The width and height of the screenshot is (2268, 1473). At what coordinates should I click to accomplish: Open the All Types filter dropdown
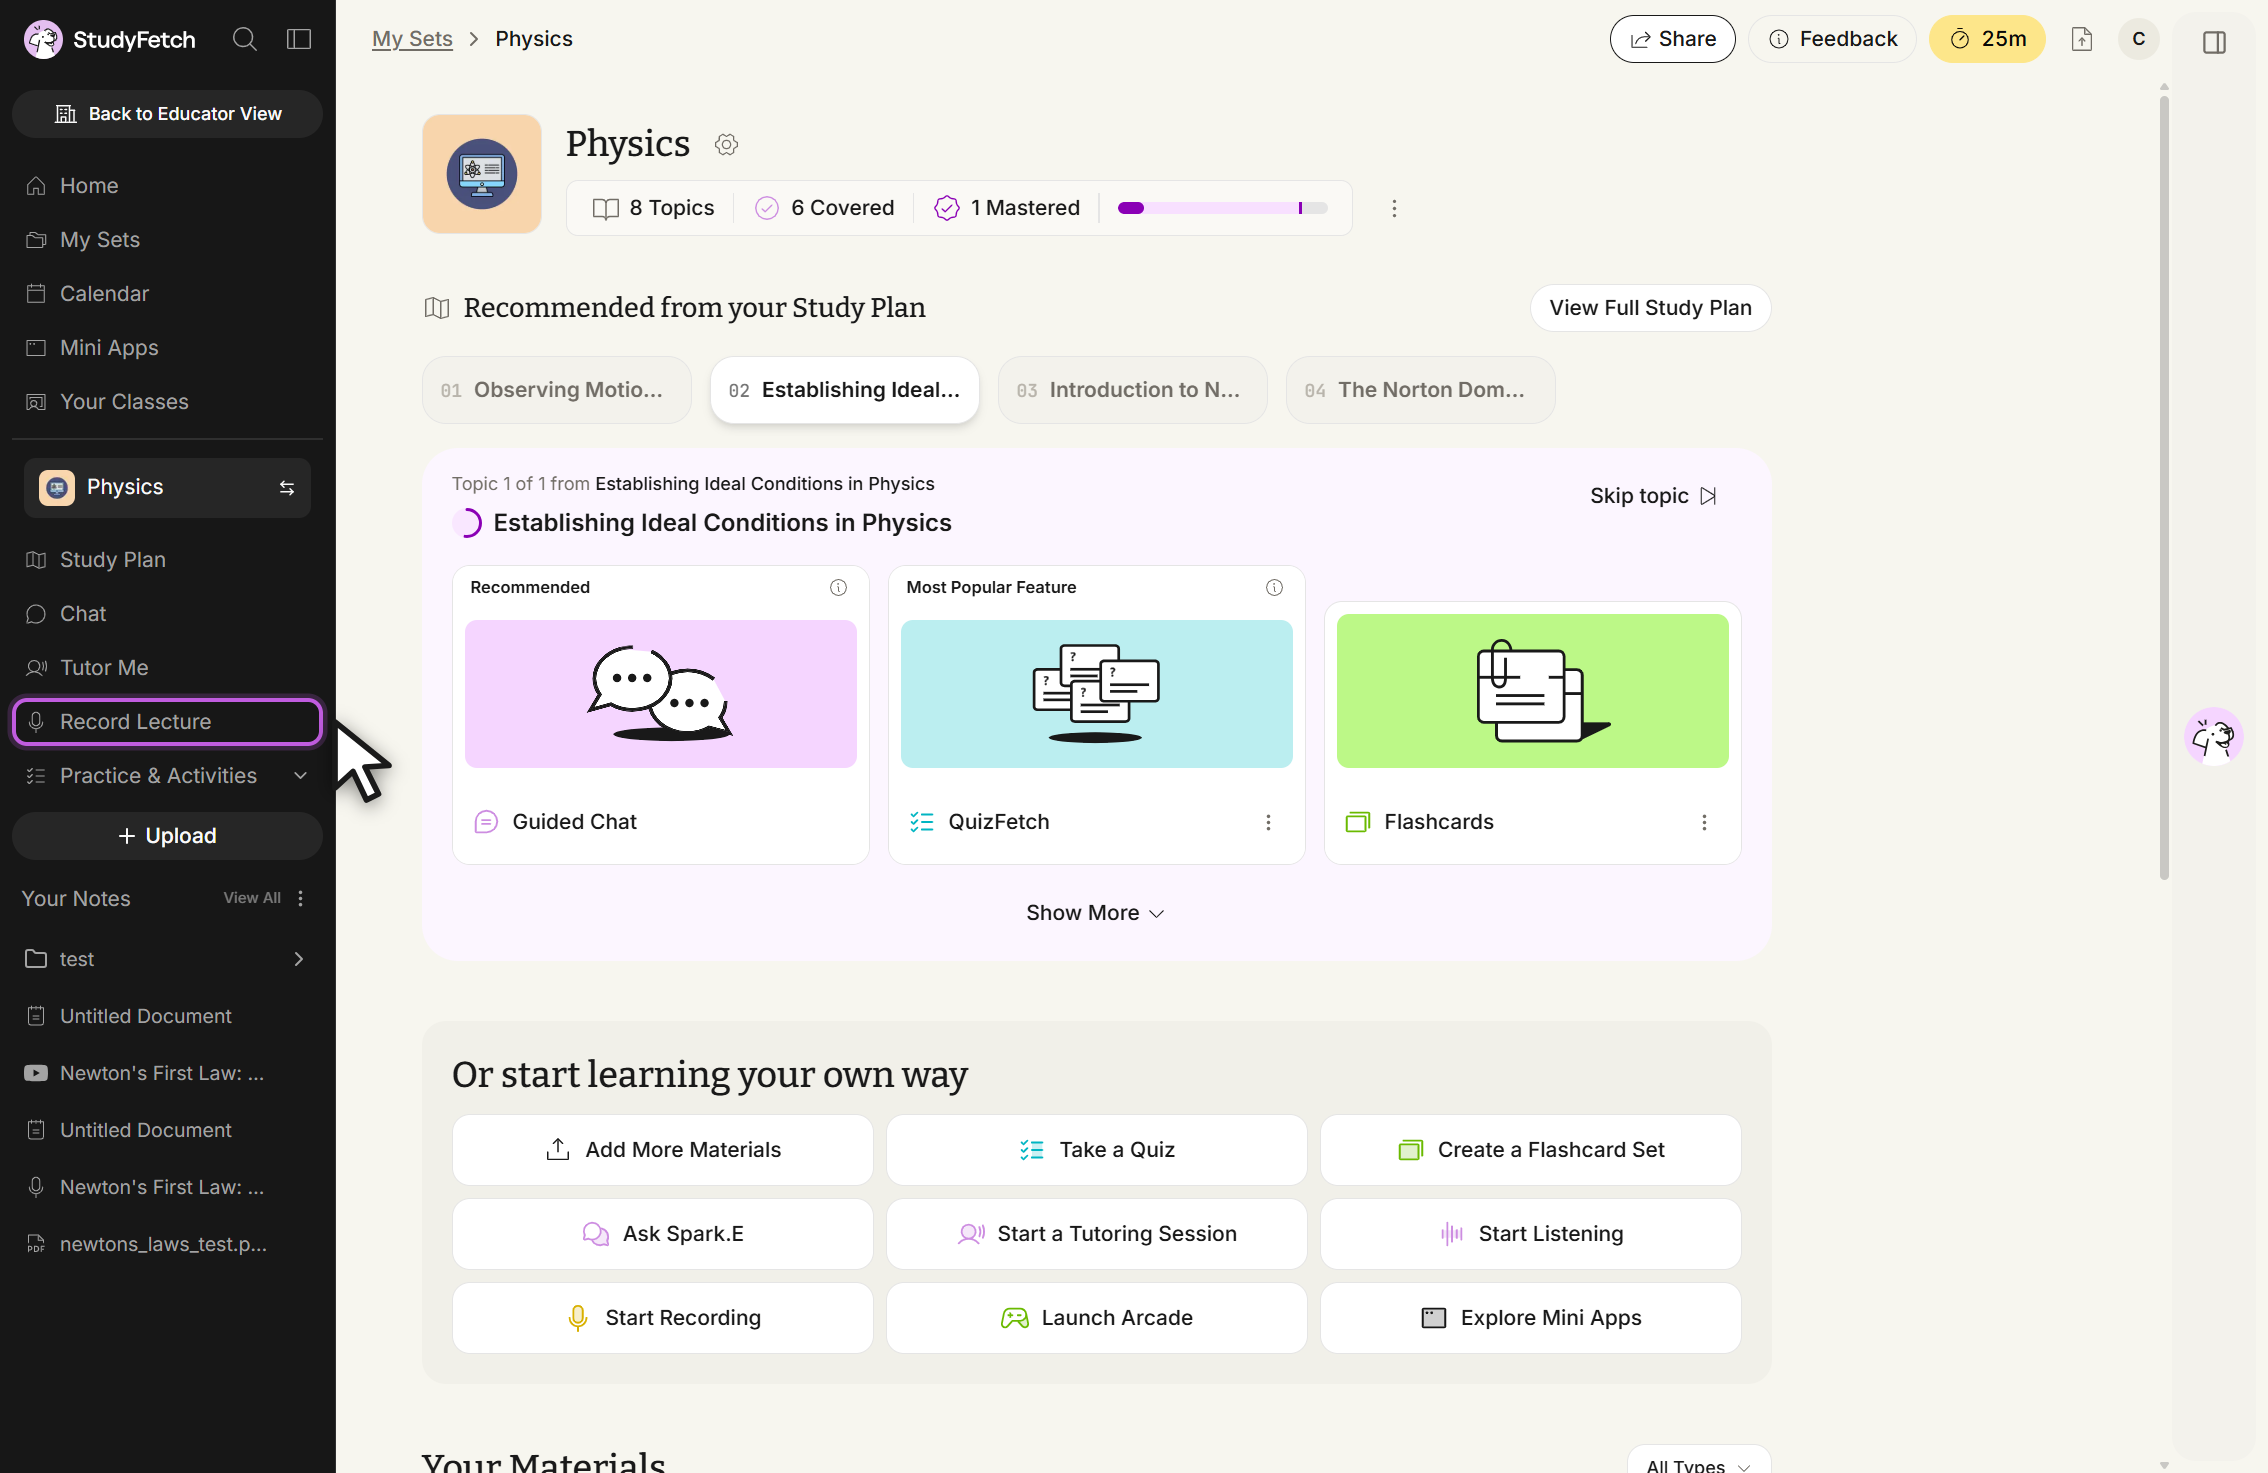[x=1698, y=1464]
